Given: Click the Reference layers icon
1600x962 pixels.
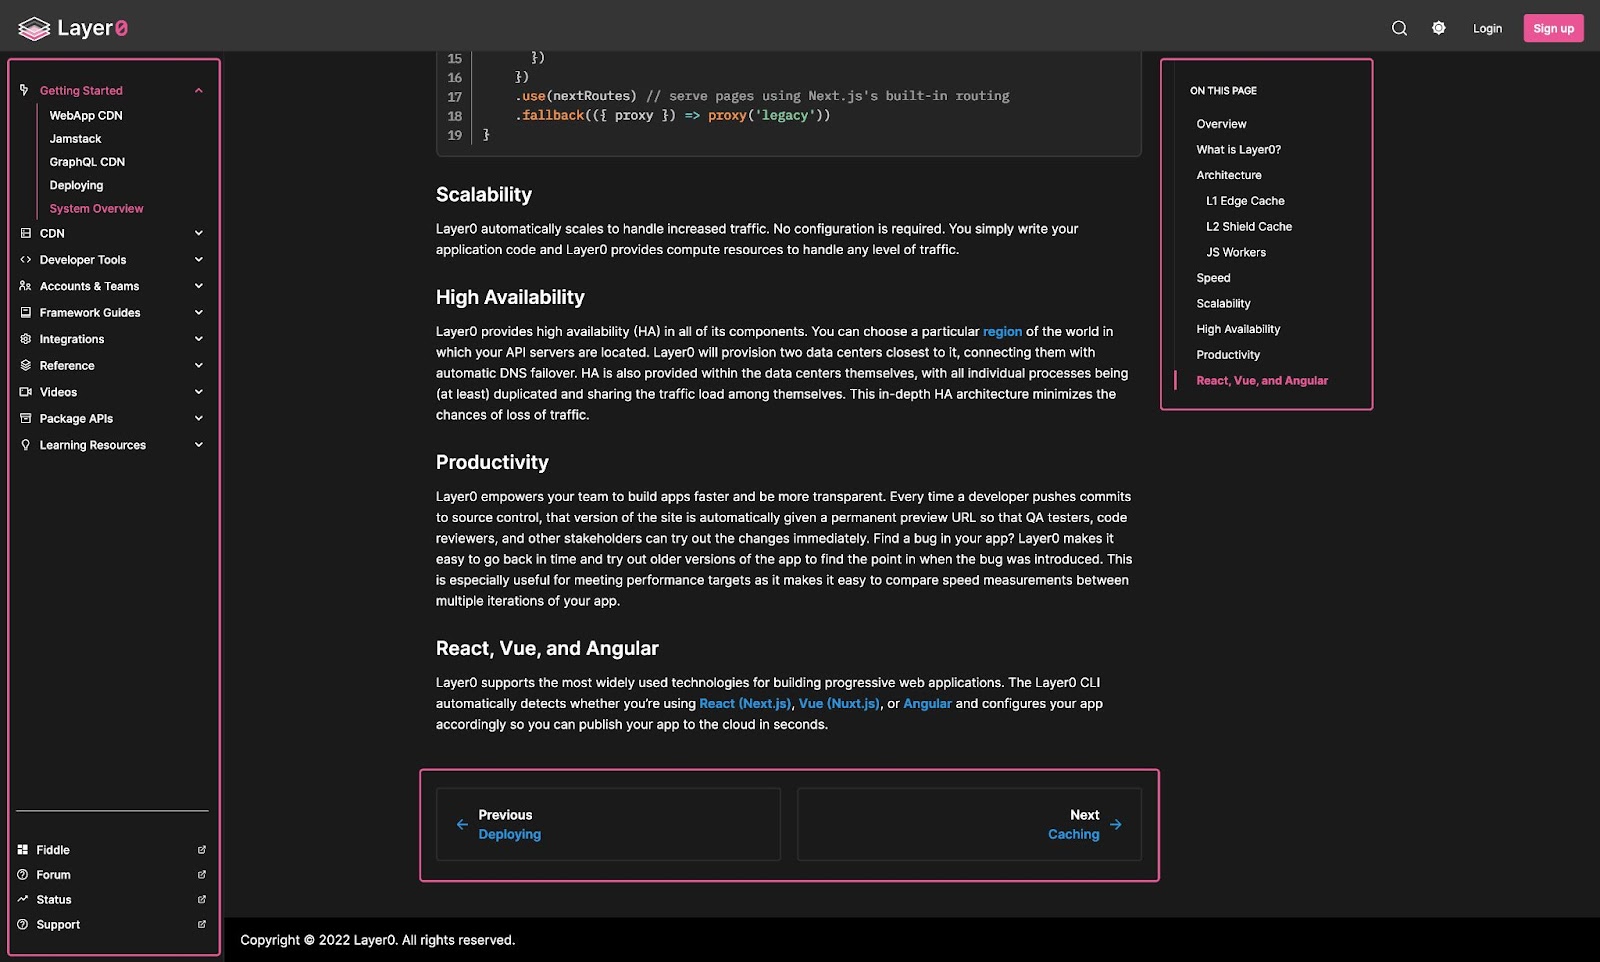Looking at the screenshot, I should [25, 365].
